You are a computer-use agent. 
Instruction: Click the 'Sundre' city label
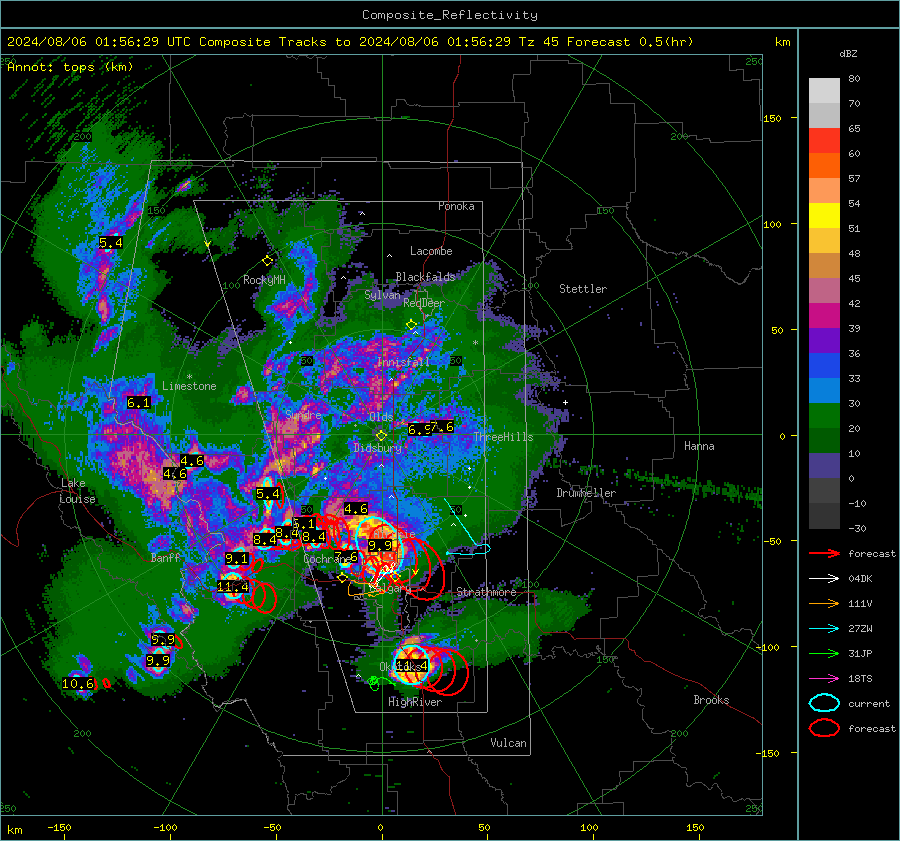pos(303,414)
